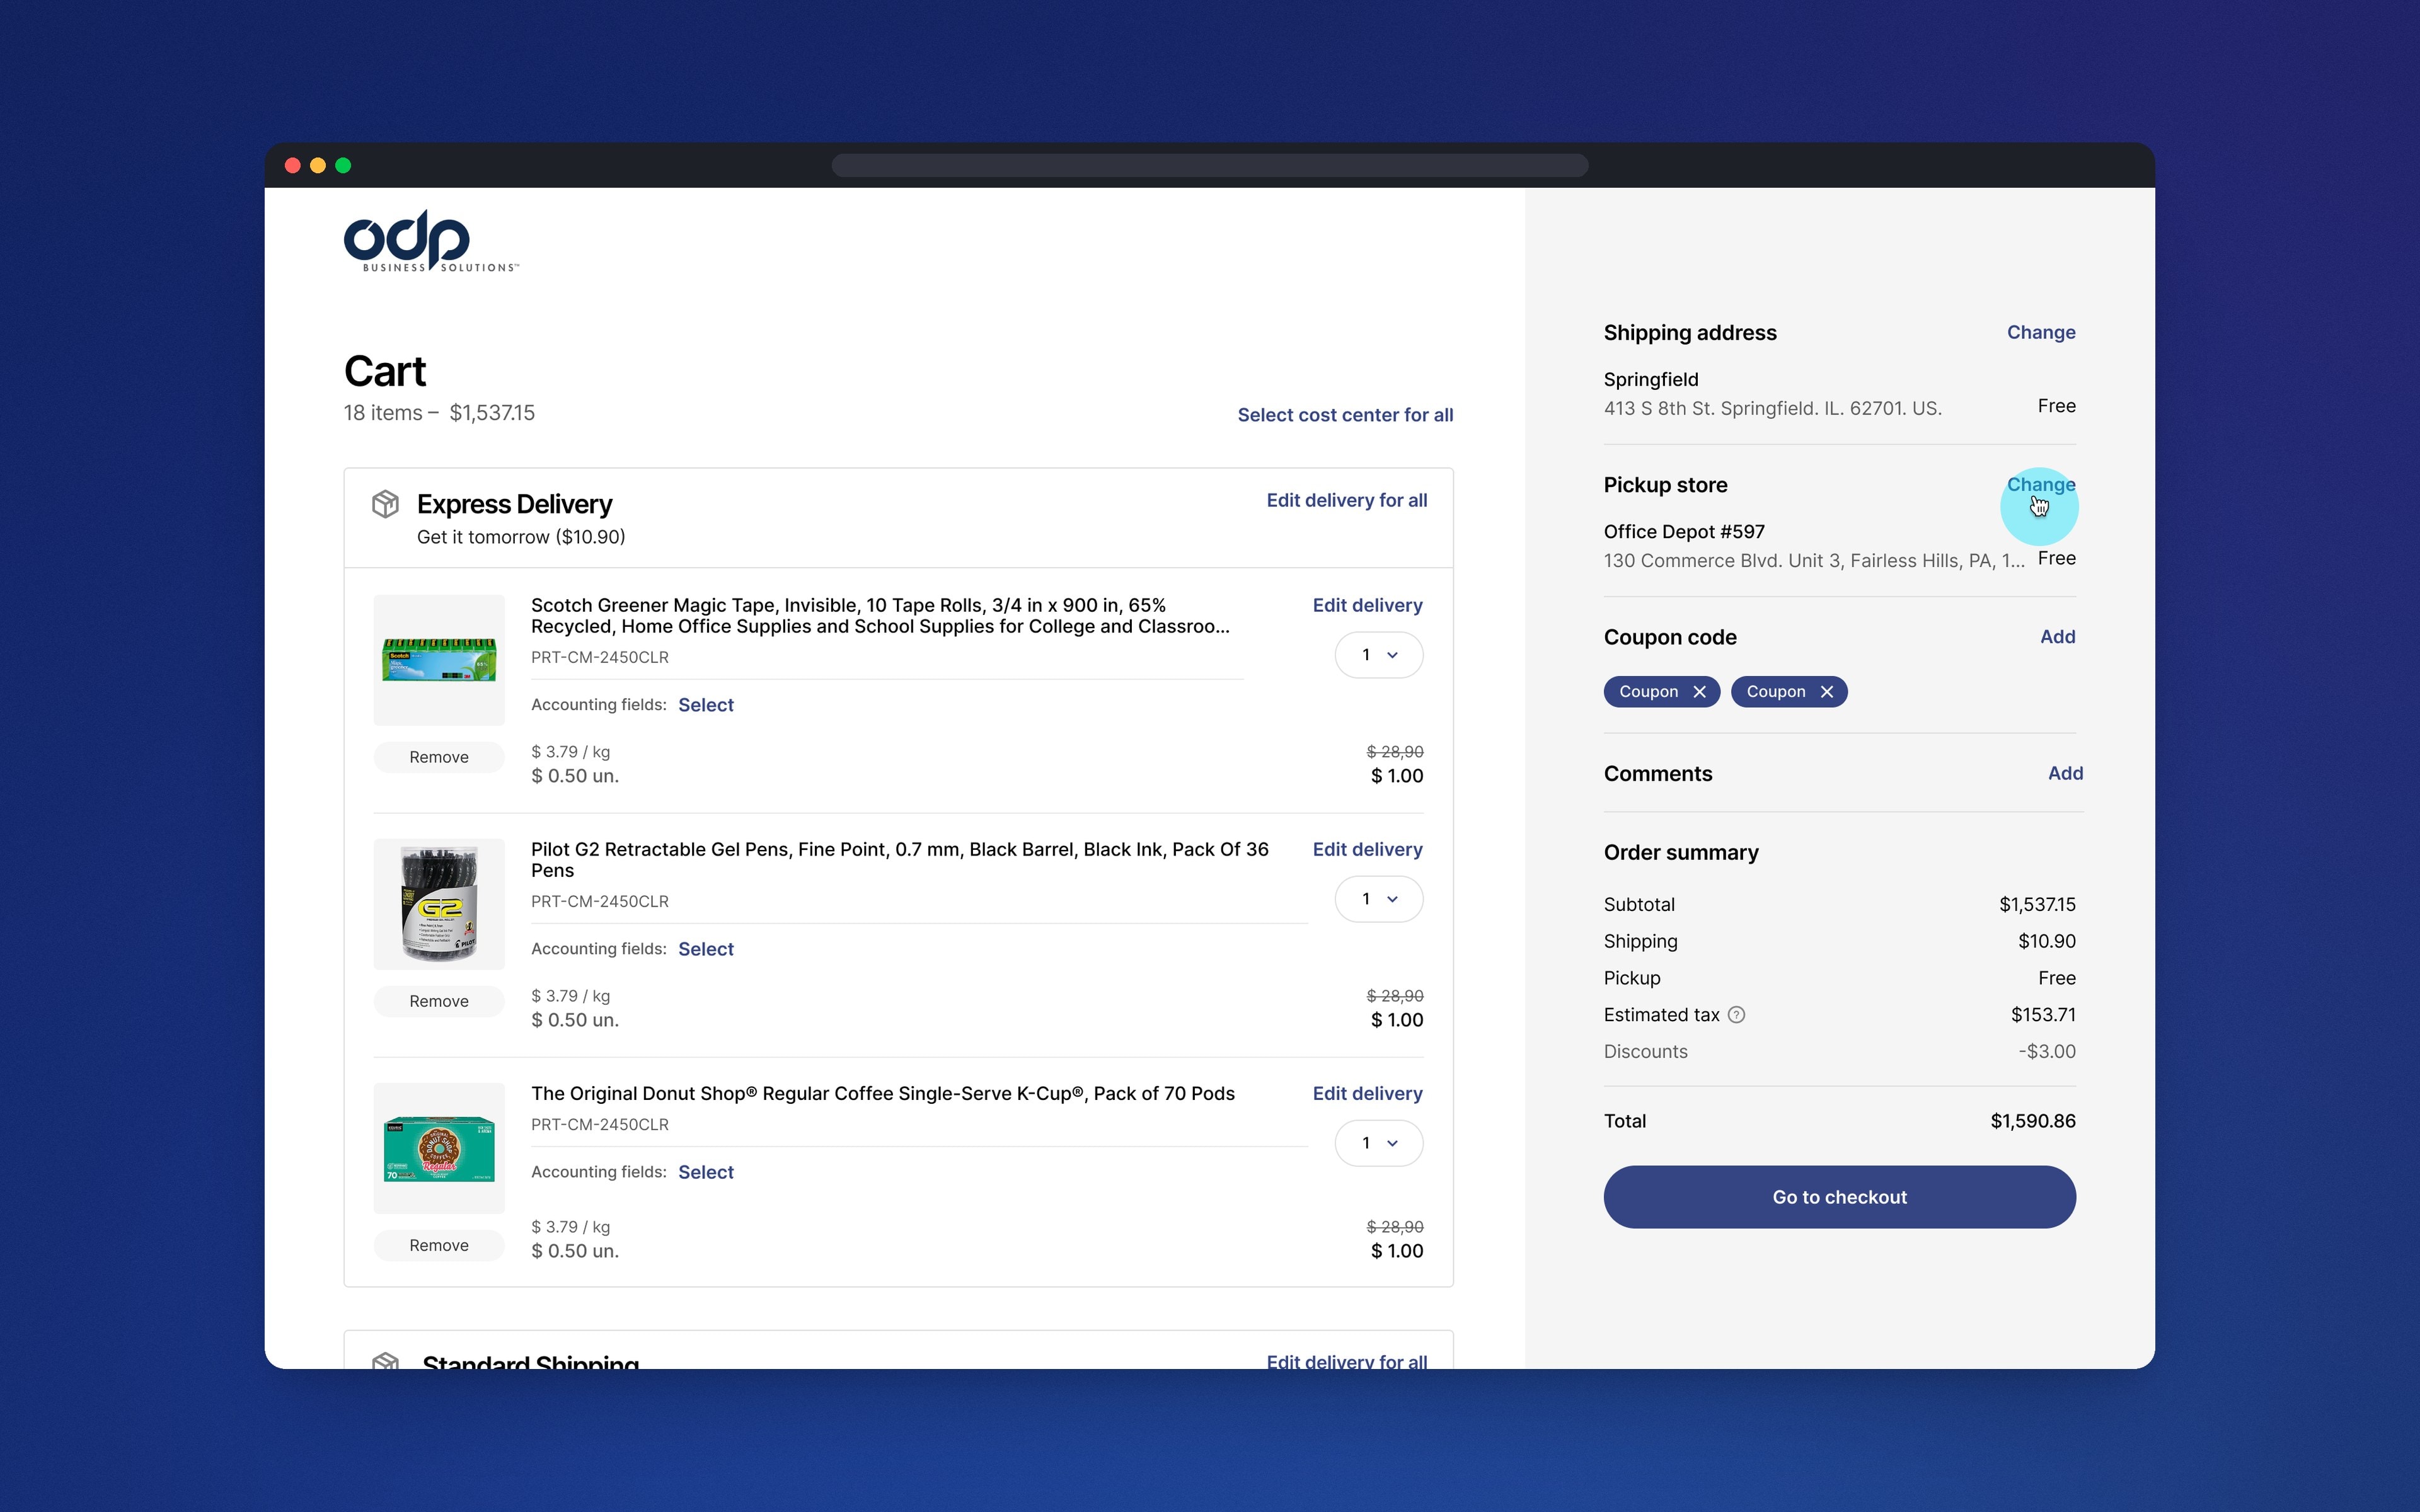Edit delivery for Pilot G2 Pens

(x=1367, y=849)
